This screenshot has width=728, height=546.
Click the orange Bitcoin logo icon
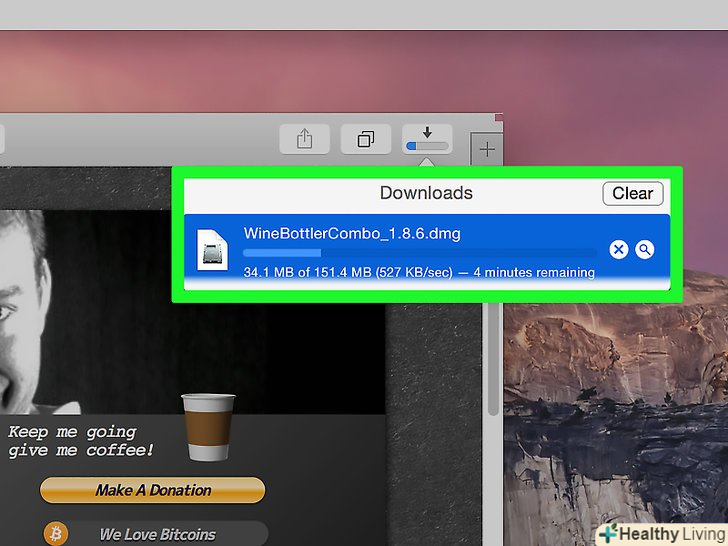tap(56, 533)
